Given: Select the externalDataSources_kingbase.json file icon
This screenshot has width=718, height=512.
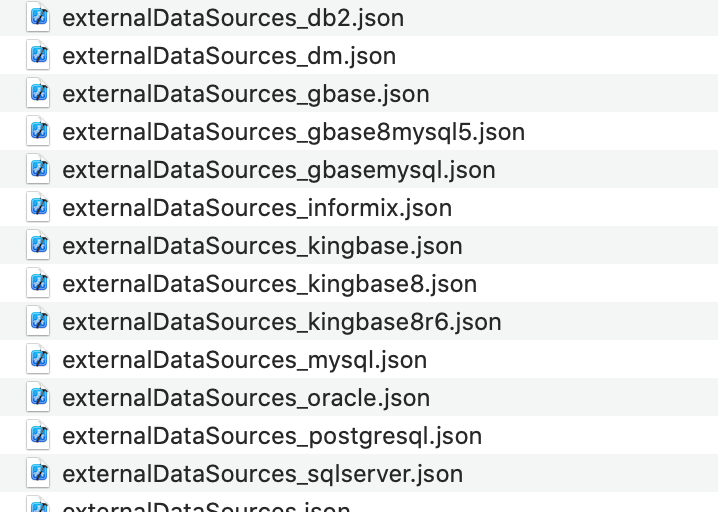Looking at the screenshot, I should tap(39, 245).
